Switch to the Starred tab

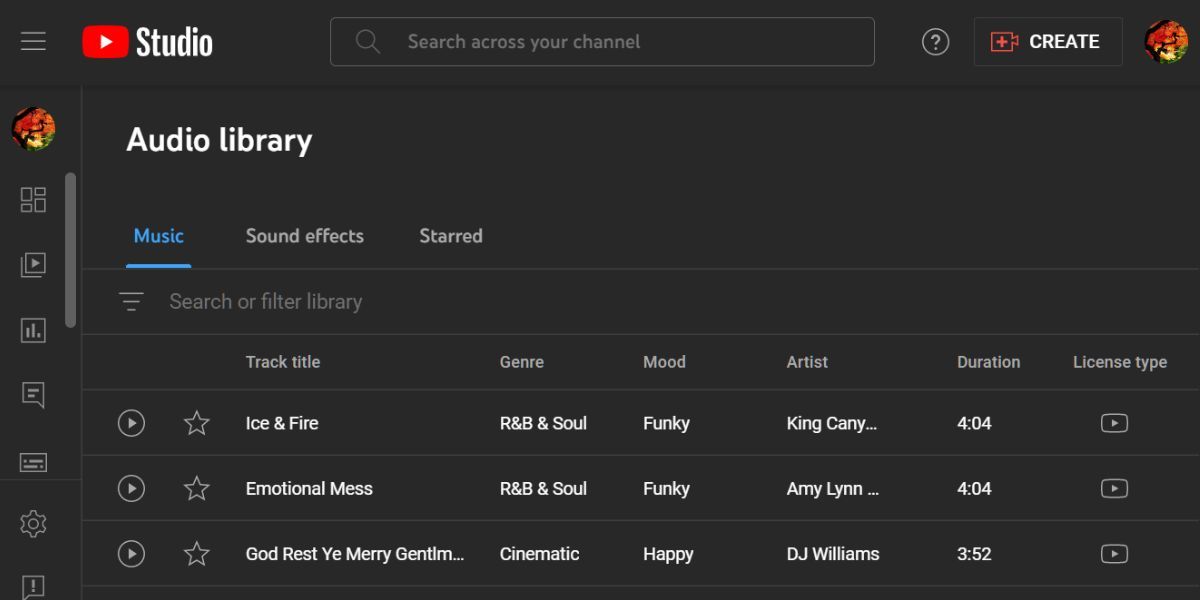(450, 236)
